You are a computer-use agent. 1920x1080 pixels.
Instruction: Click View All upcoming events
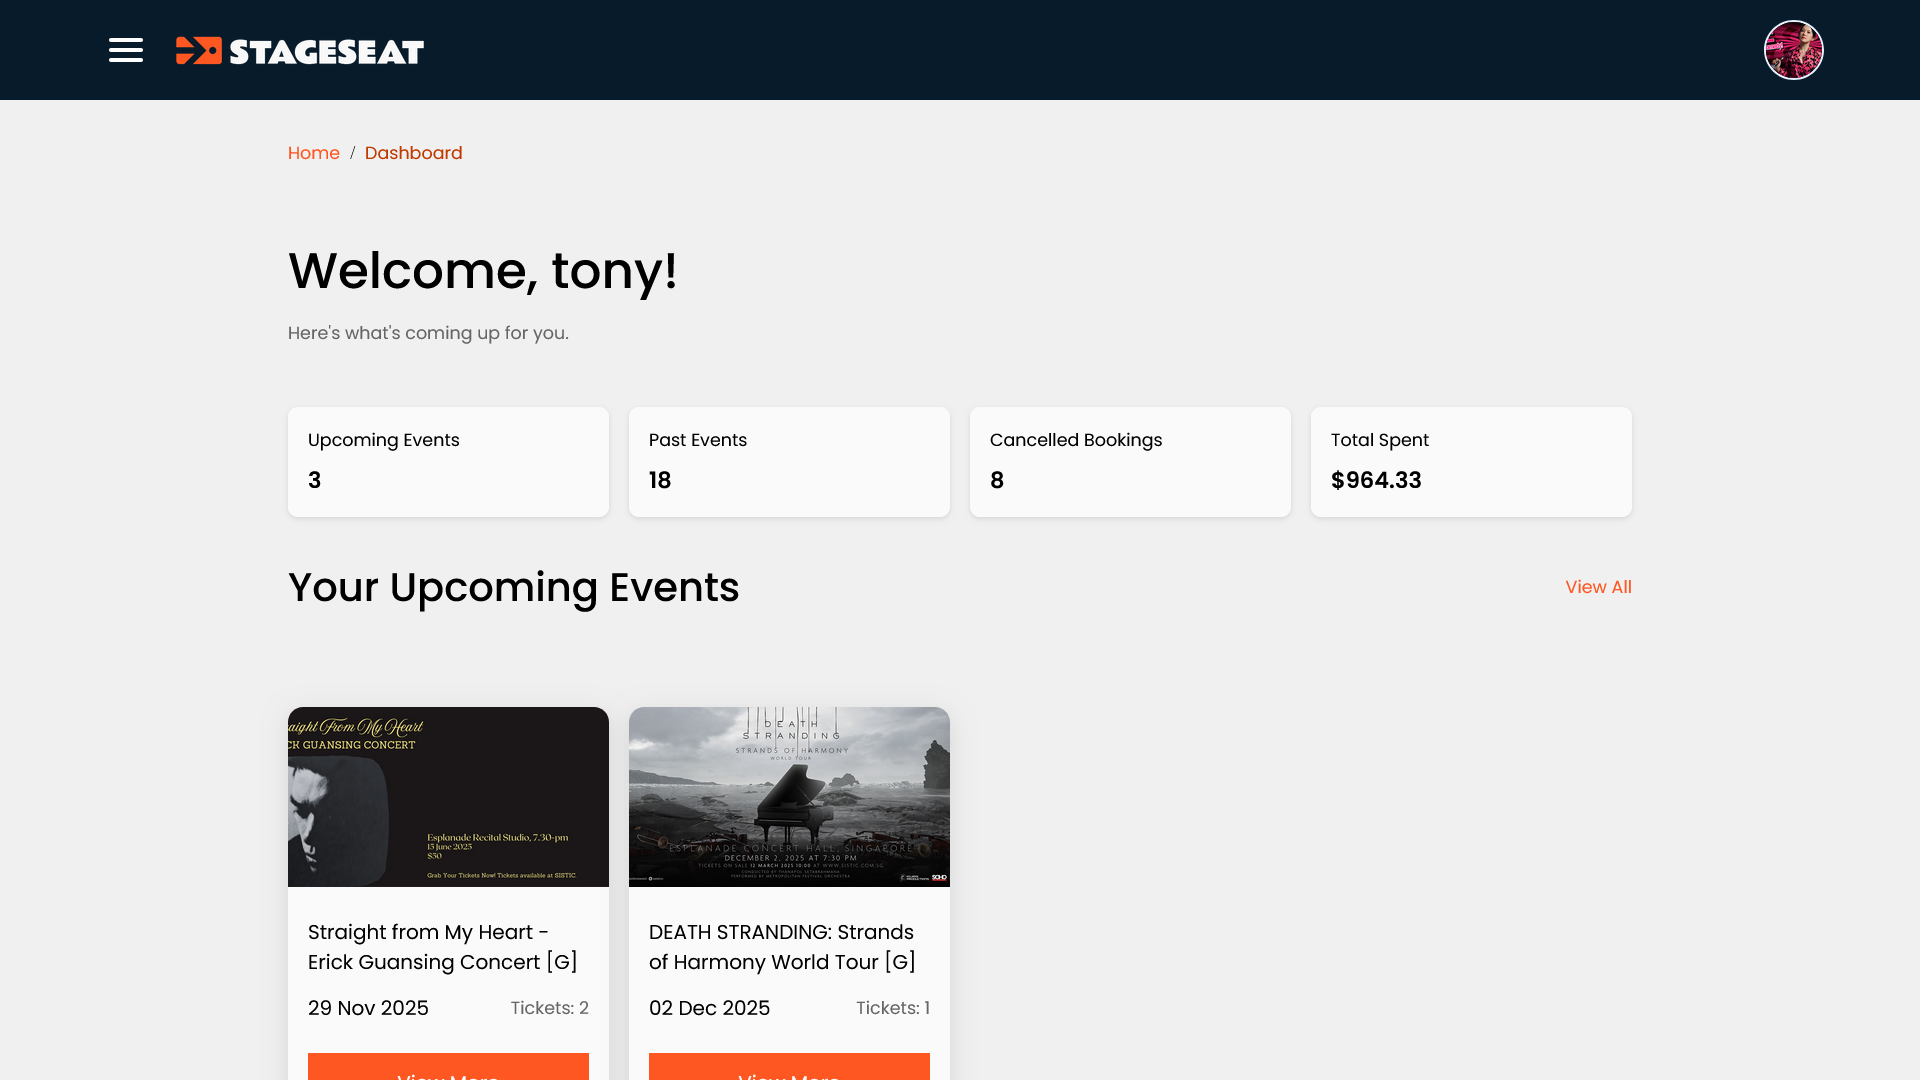(x=1597, y=587)
